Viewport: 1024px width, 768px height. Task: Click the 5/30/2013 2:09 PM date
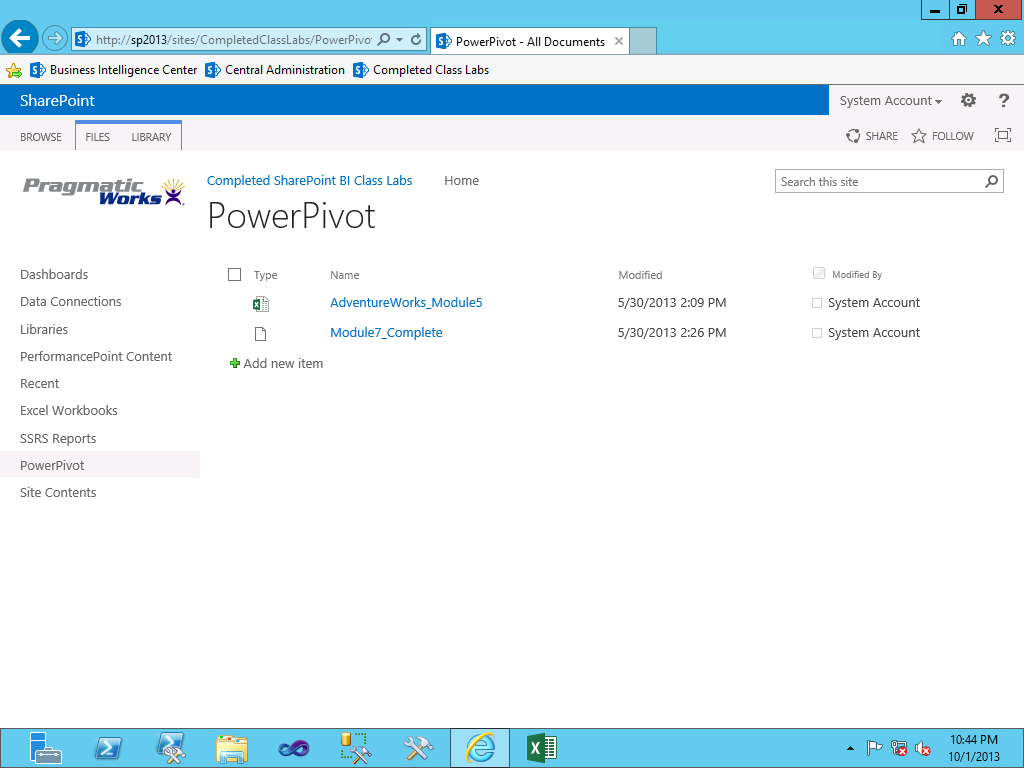click(x=672, y=302)
